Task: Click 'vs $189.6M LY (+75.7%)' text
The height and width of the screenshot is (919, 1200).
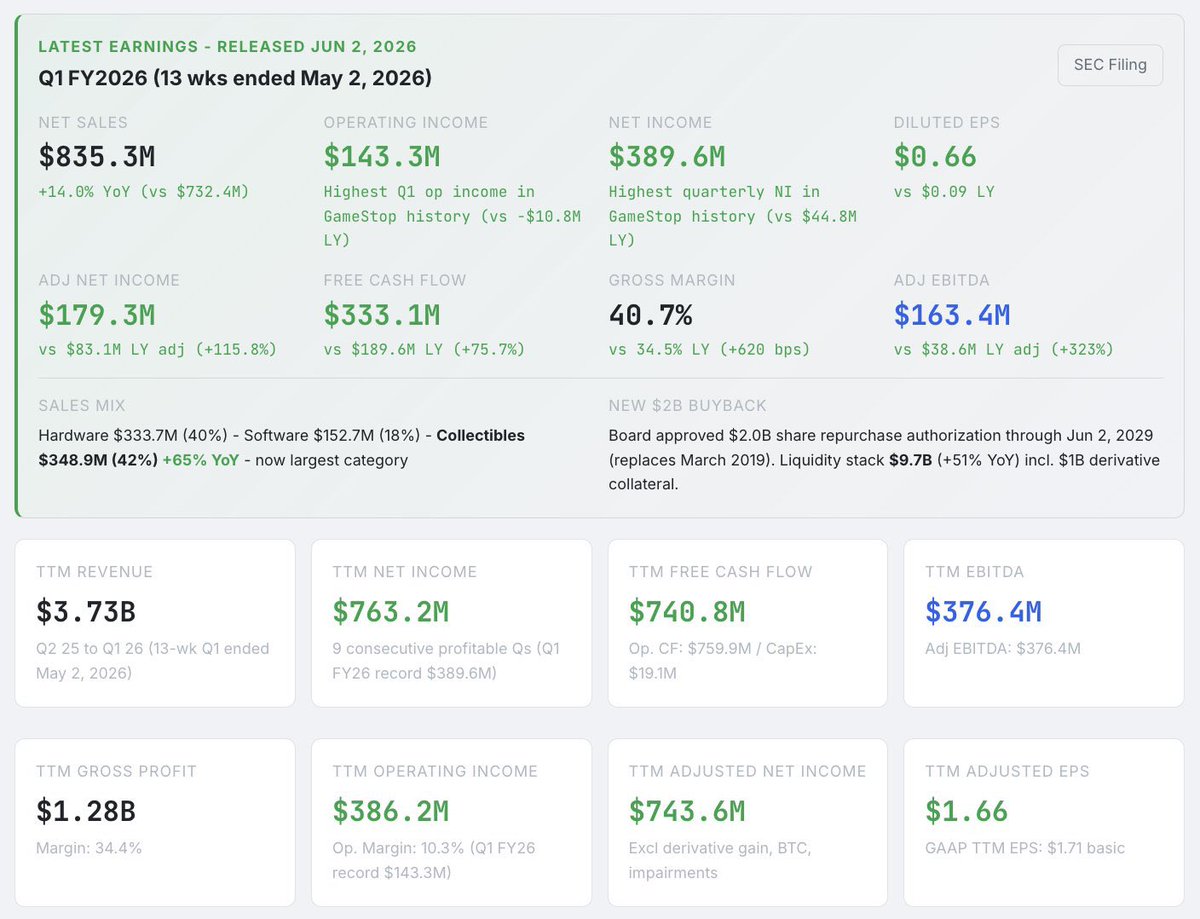Action: (x=424, y=350)
